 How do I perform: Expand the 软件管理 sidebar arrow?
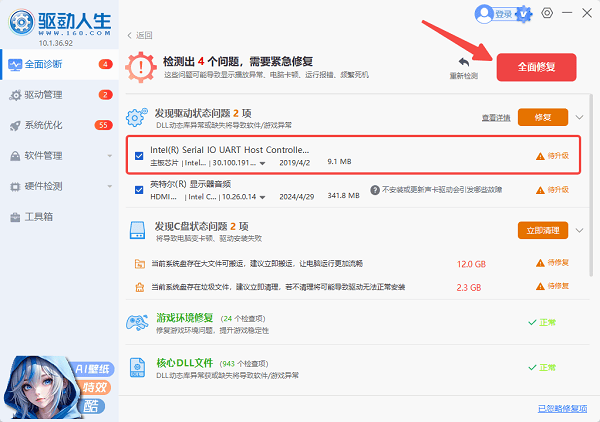(110, 156)
